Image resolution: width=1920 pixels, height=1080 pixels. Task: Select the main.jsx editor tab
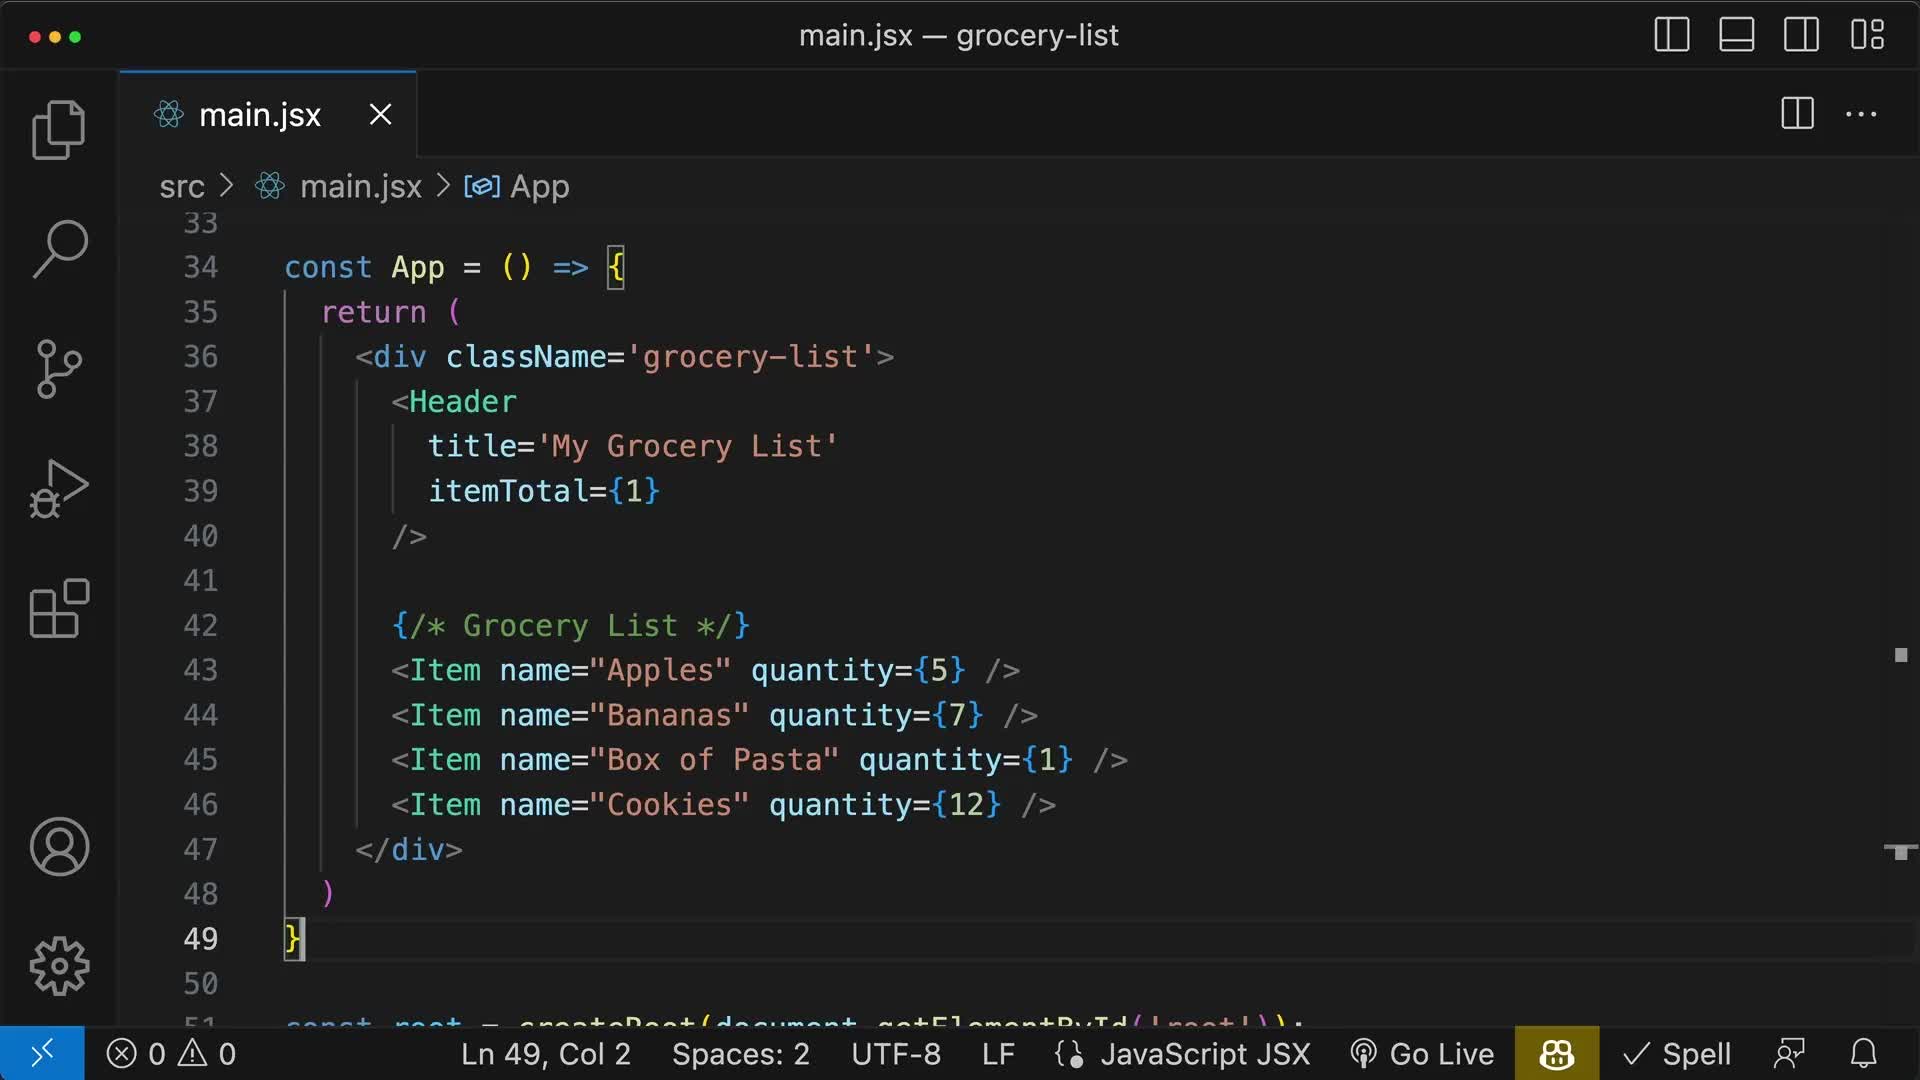259,115
